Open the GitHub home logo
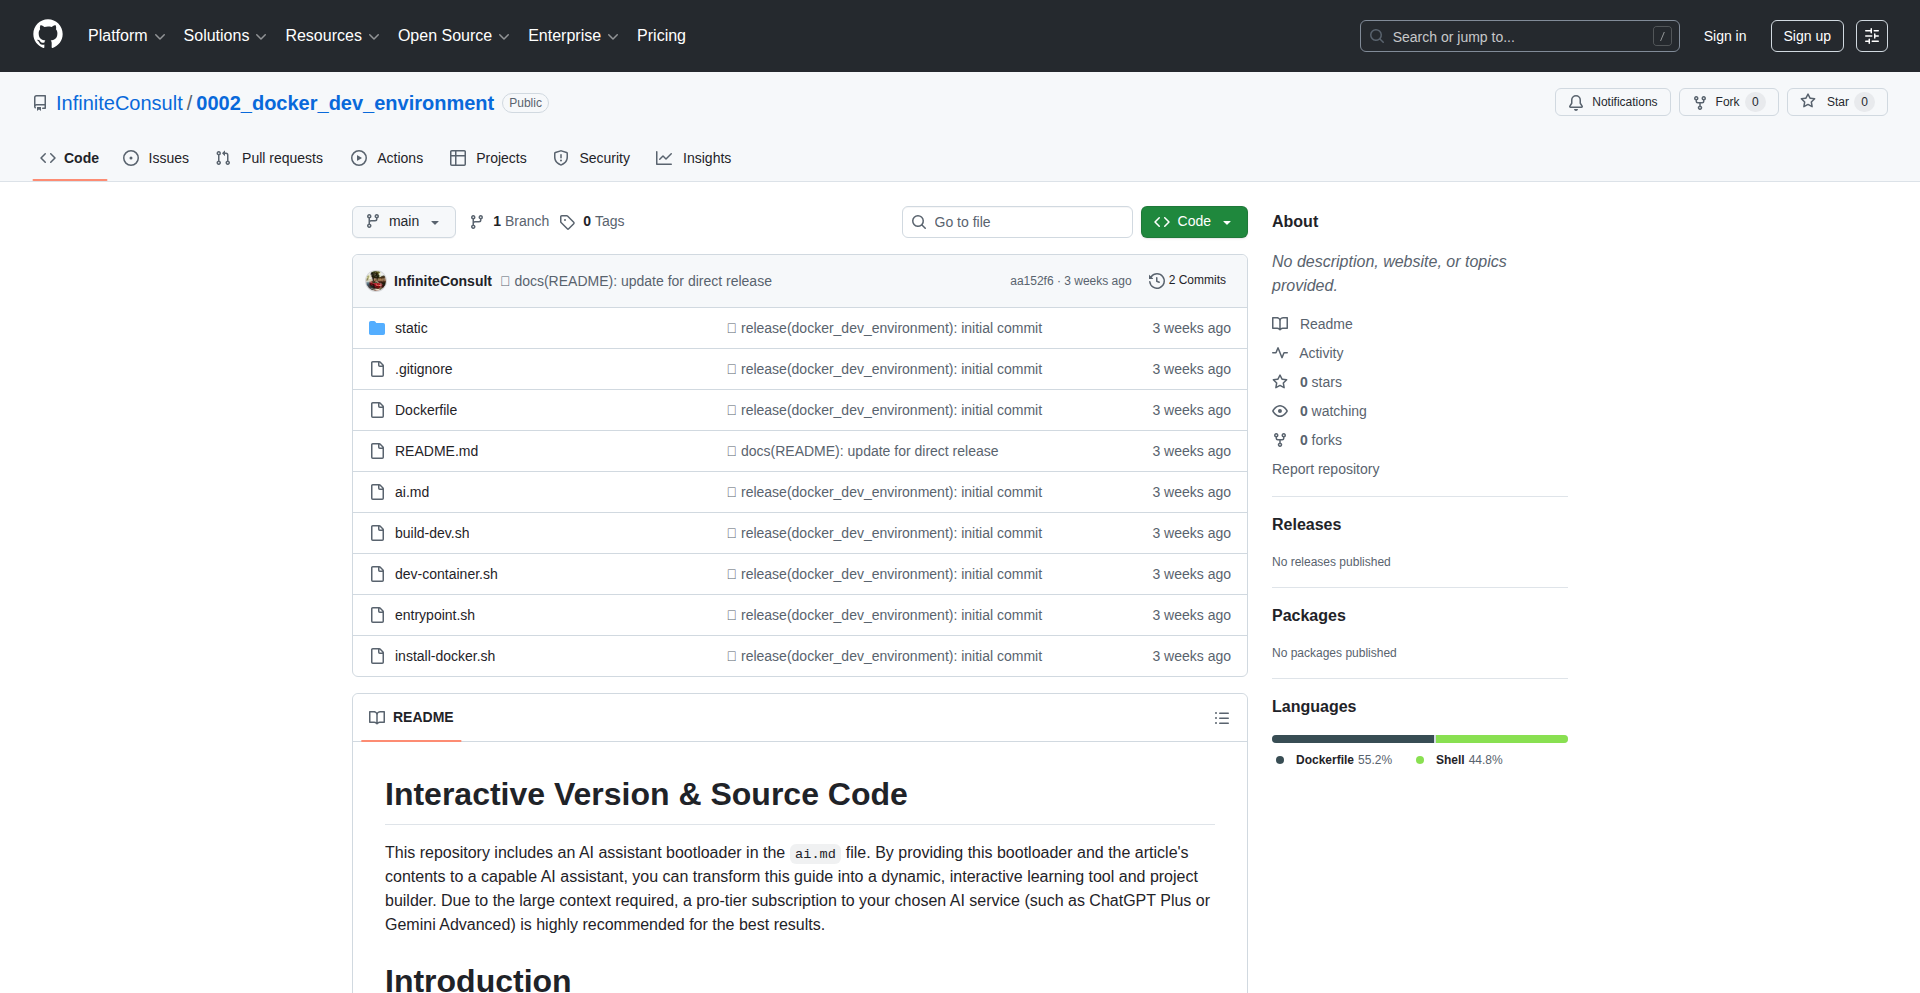This screenshot has height=993, width=1920. click(x=46, y=35)
